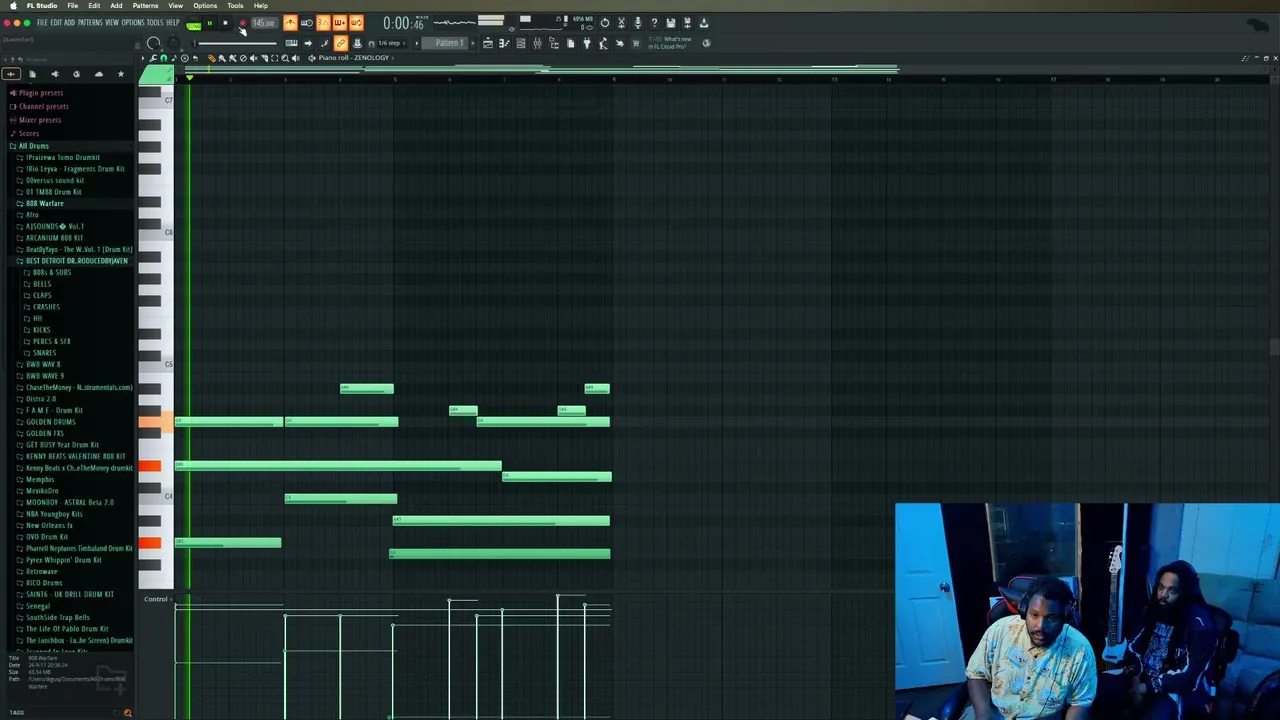
Task: Open the Tools menu in macOS menu bar
Action: [235, 5]
